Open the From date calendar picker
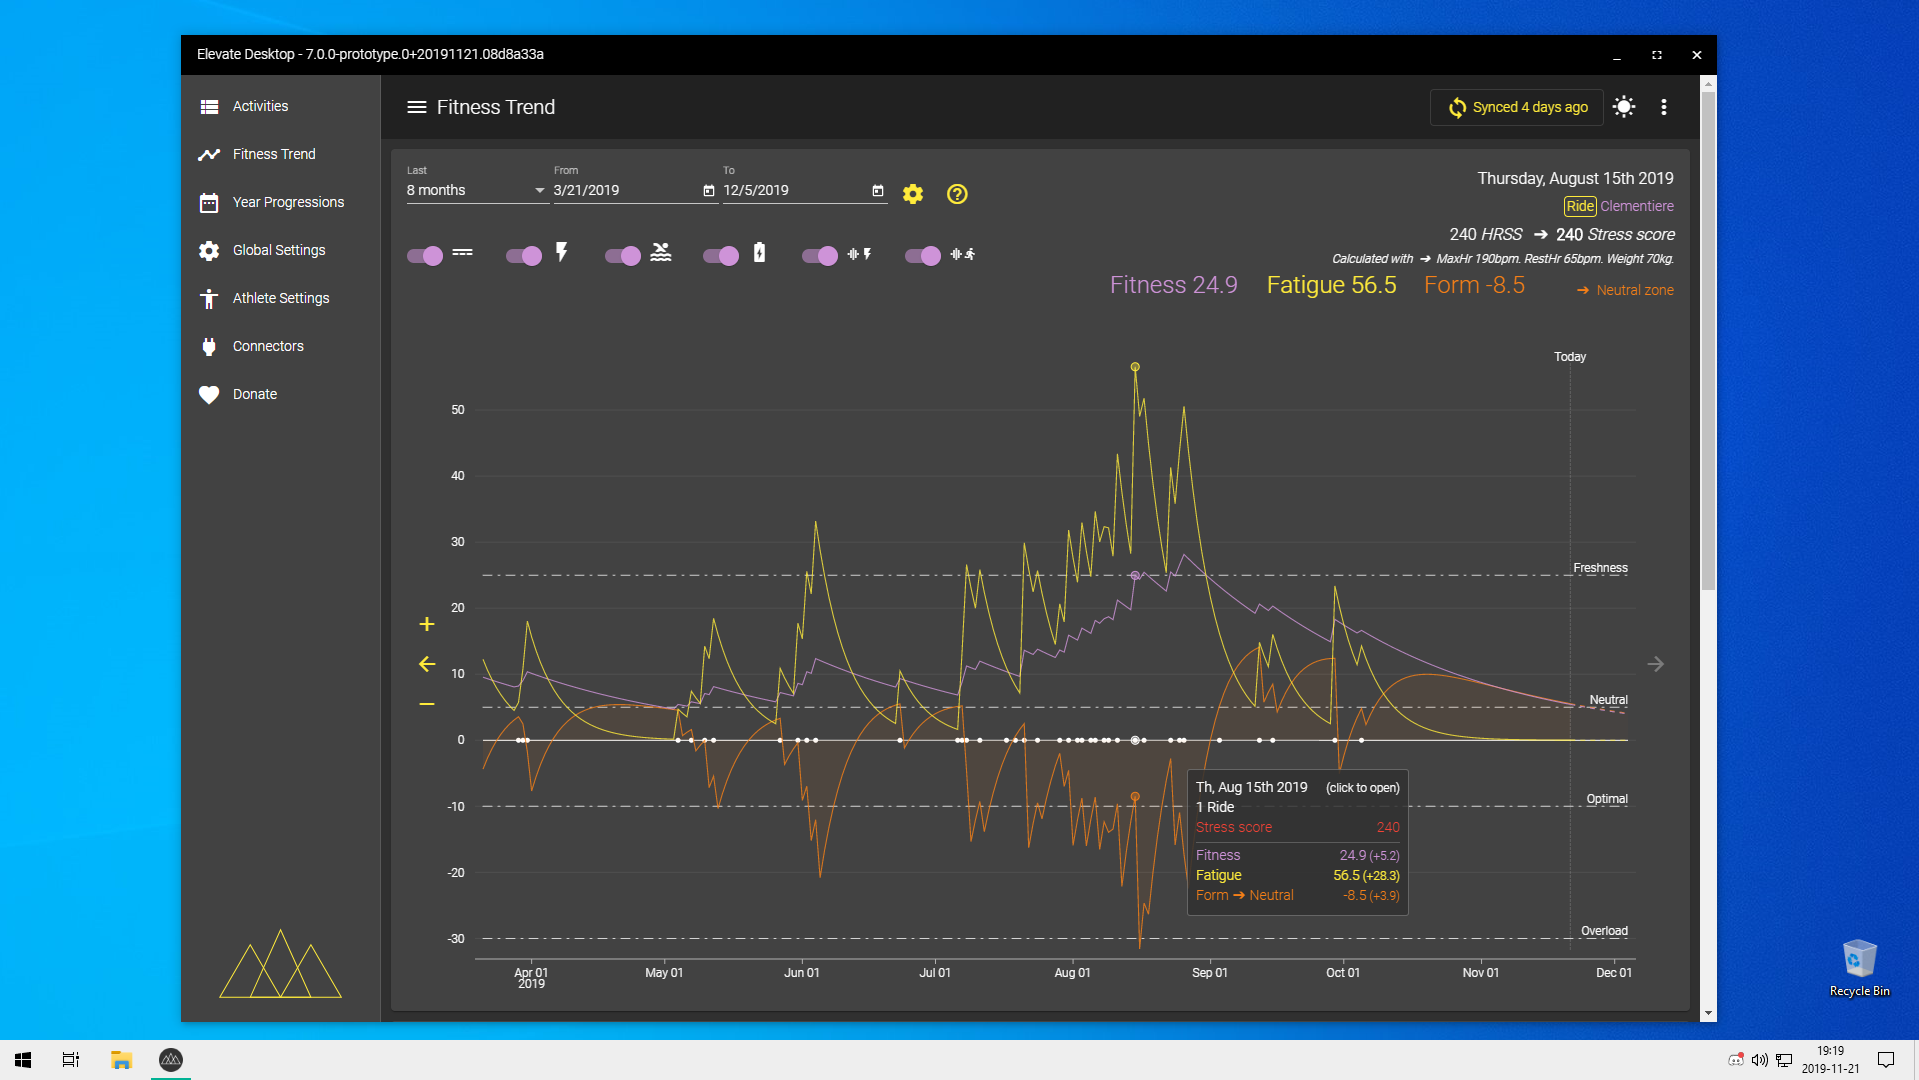The width and height of the screenshot is (1919, 1080). point(709,190)
